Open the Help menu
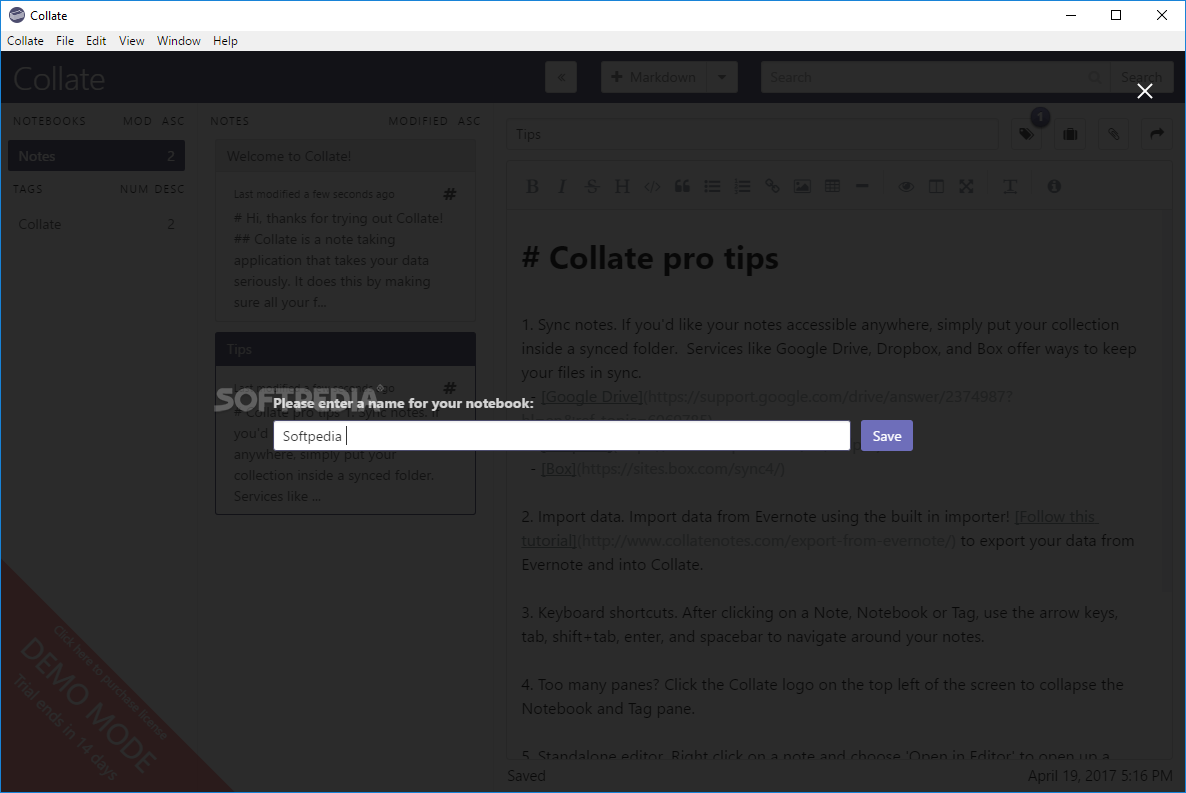This screenshot has width=1186, height=793. tap(225, 41)
